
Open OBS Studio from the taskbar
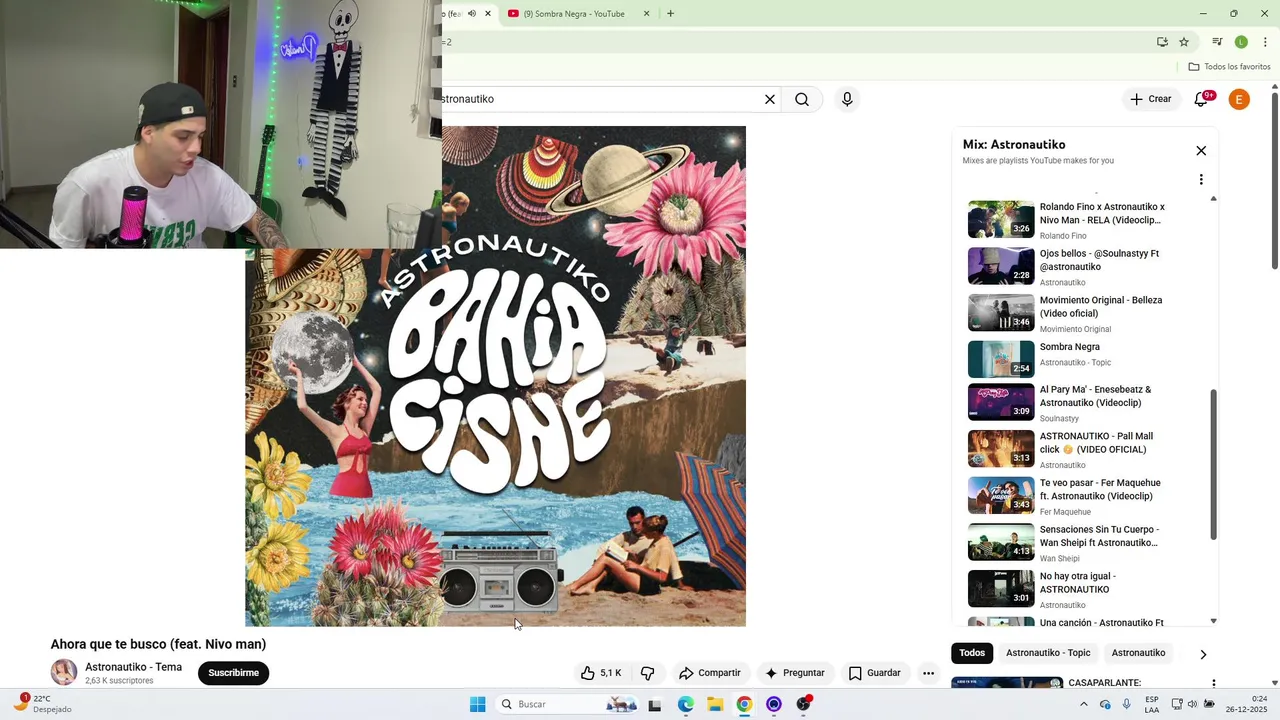(x=803, y=704)
